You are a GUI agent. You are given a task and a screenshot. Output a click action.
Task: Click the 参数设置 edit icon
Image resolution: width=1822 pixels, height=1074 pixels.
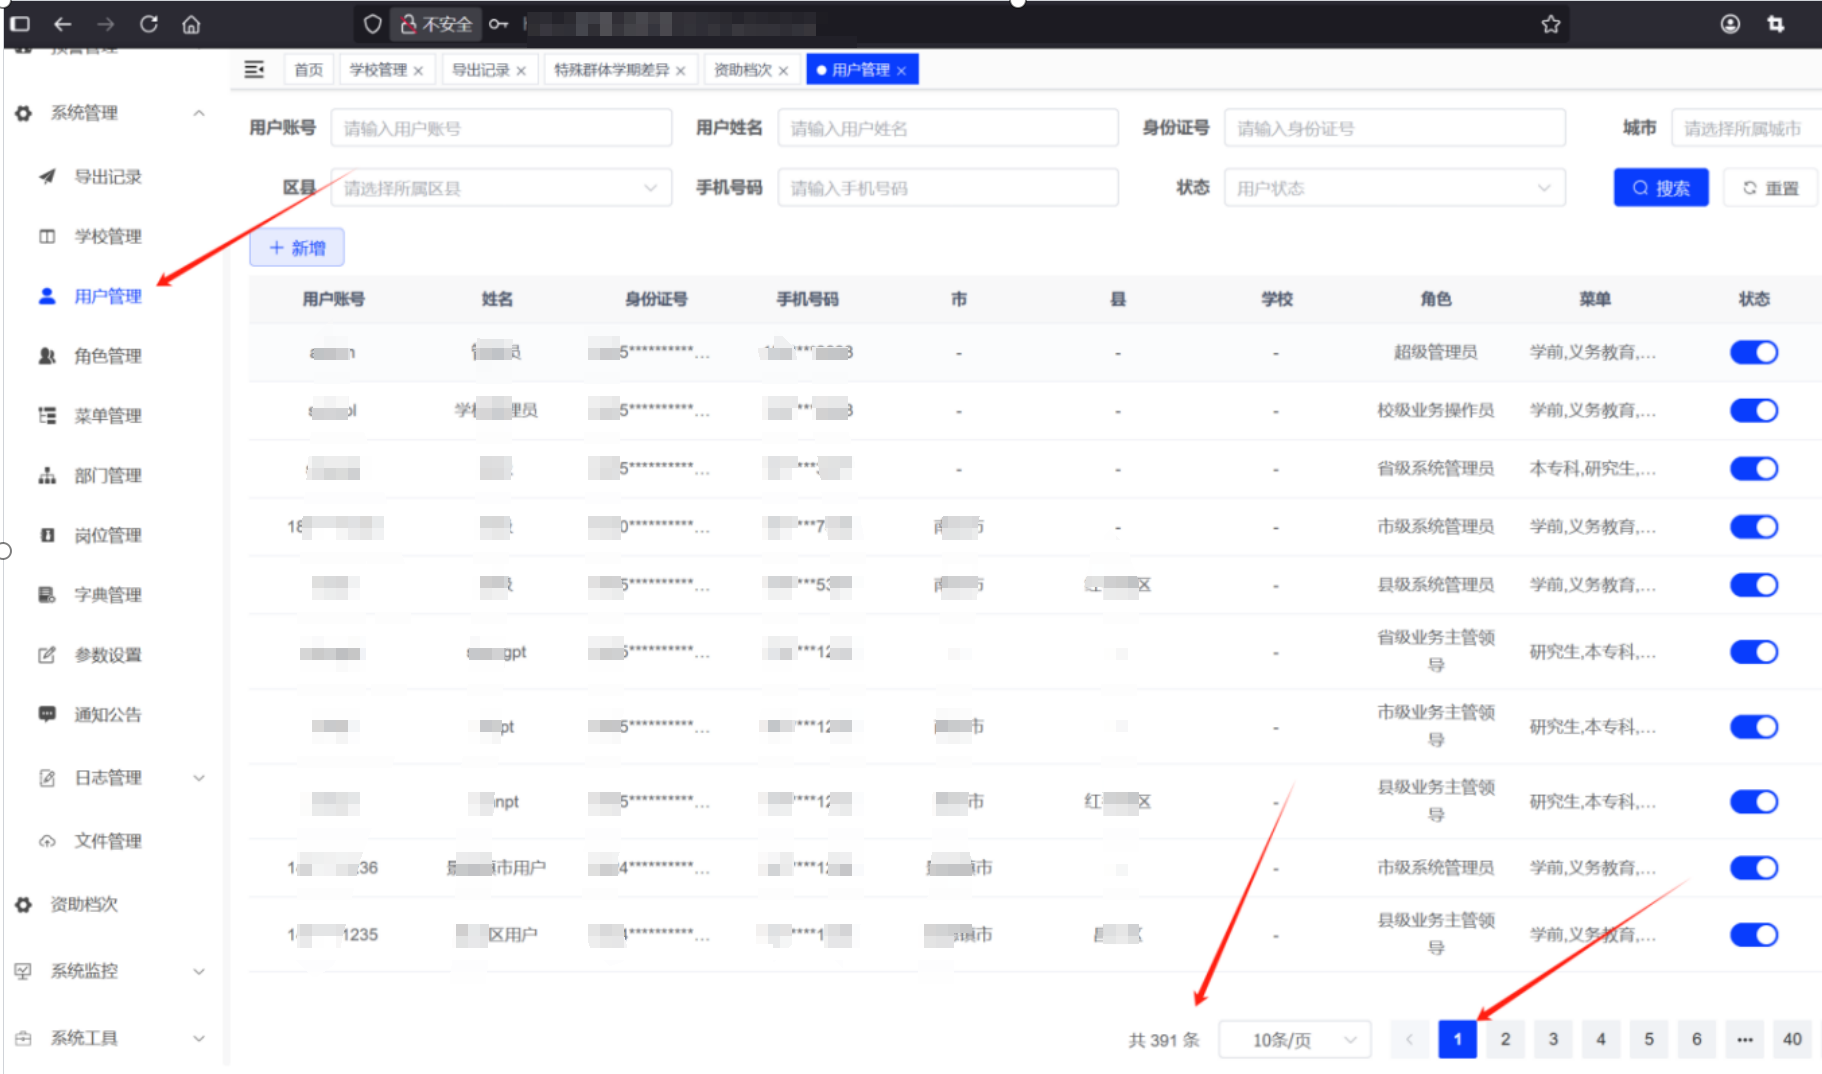pyautogui.click(x=47, y=655)
